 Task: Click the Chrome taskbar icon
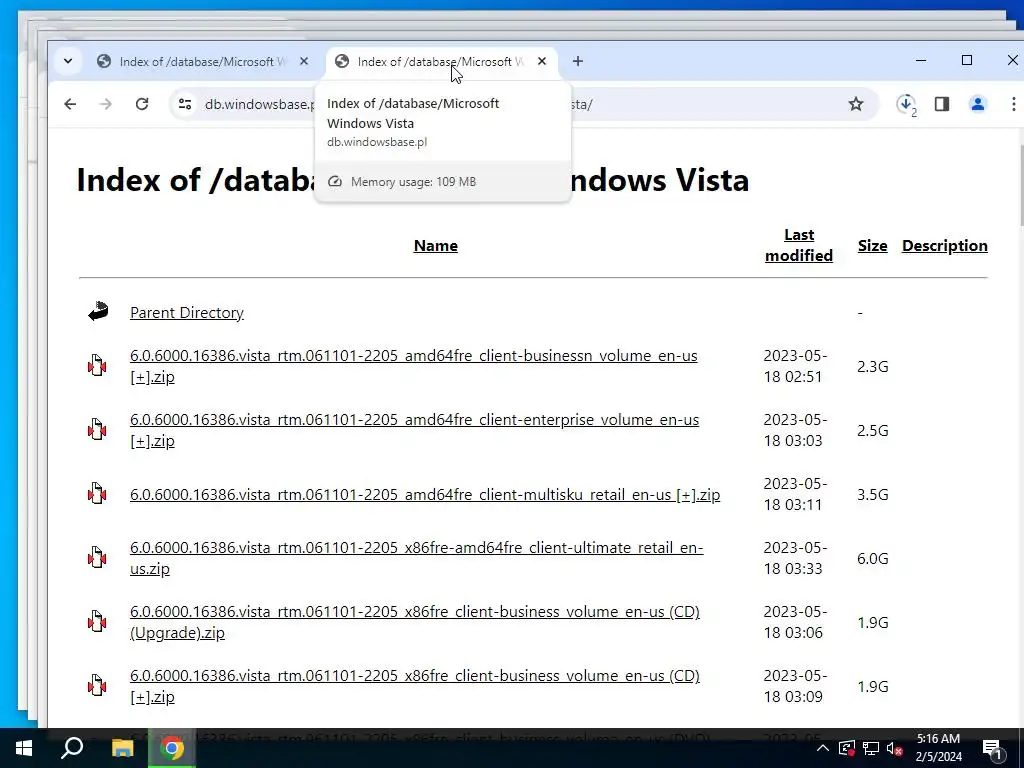[x=172, y=748]
